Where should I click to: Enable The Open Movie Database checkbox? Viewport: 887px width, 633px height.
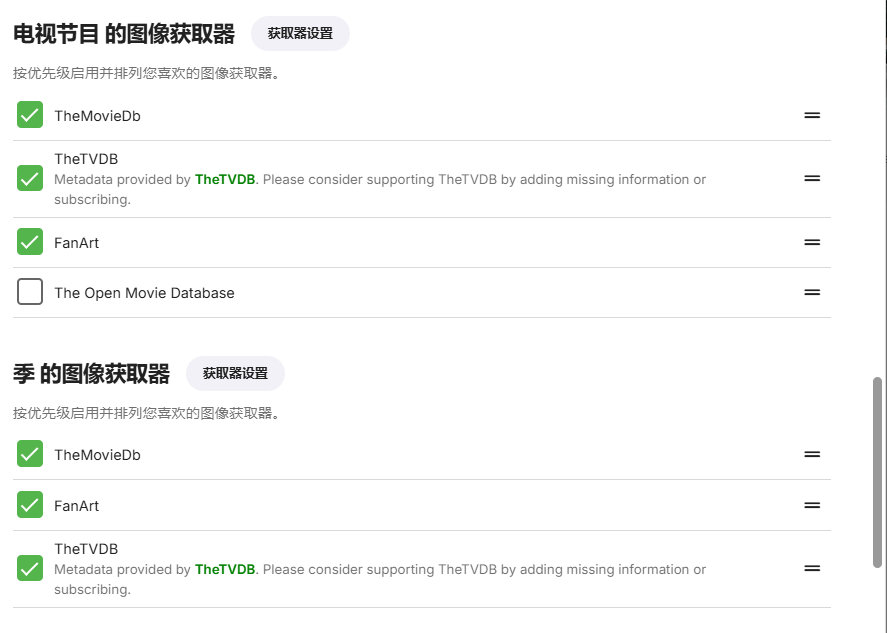coord(30,292)
